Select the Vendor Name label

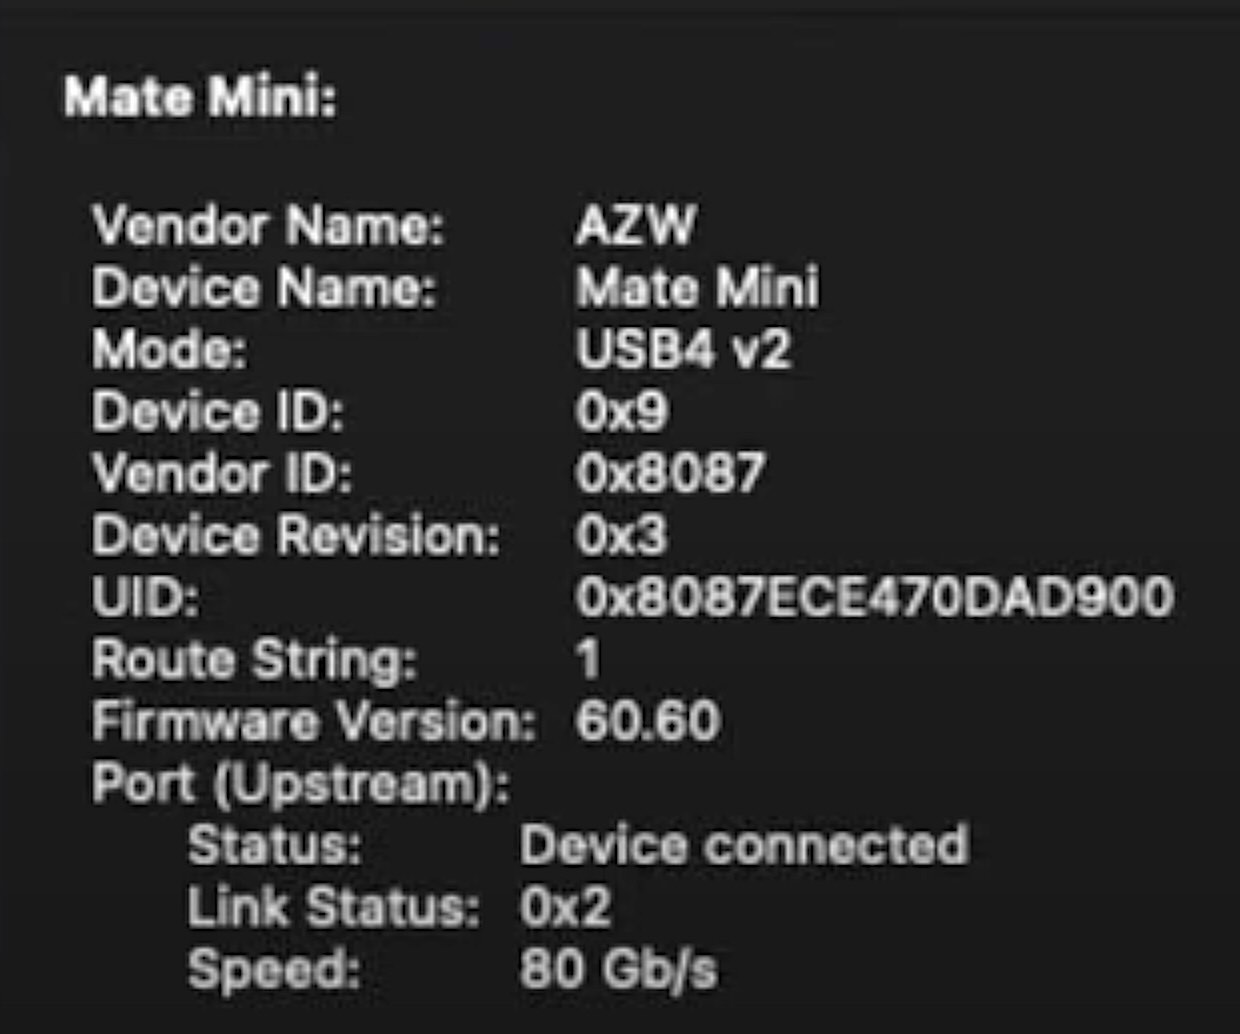[x=268, y=226]
